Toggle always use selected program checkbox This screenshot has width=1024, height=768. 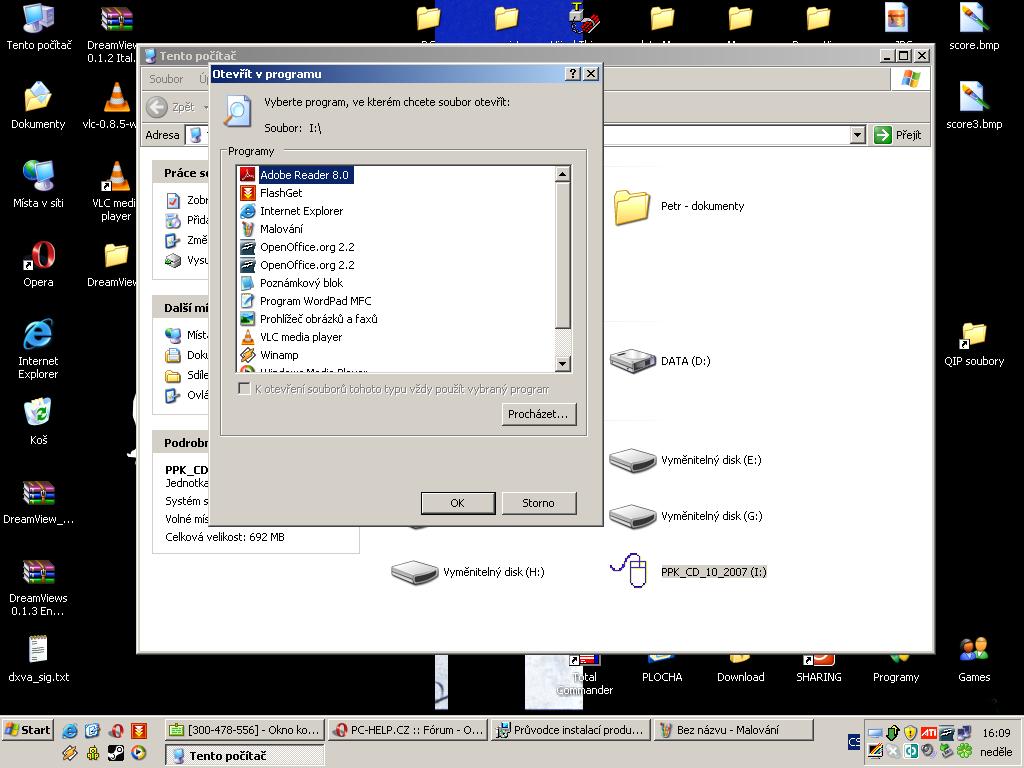tap(244, 389)
